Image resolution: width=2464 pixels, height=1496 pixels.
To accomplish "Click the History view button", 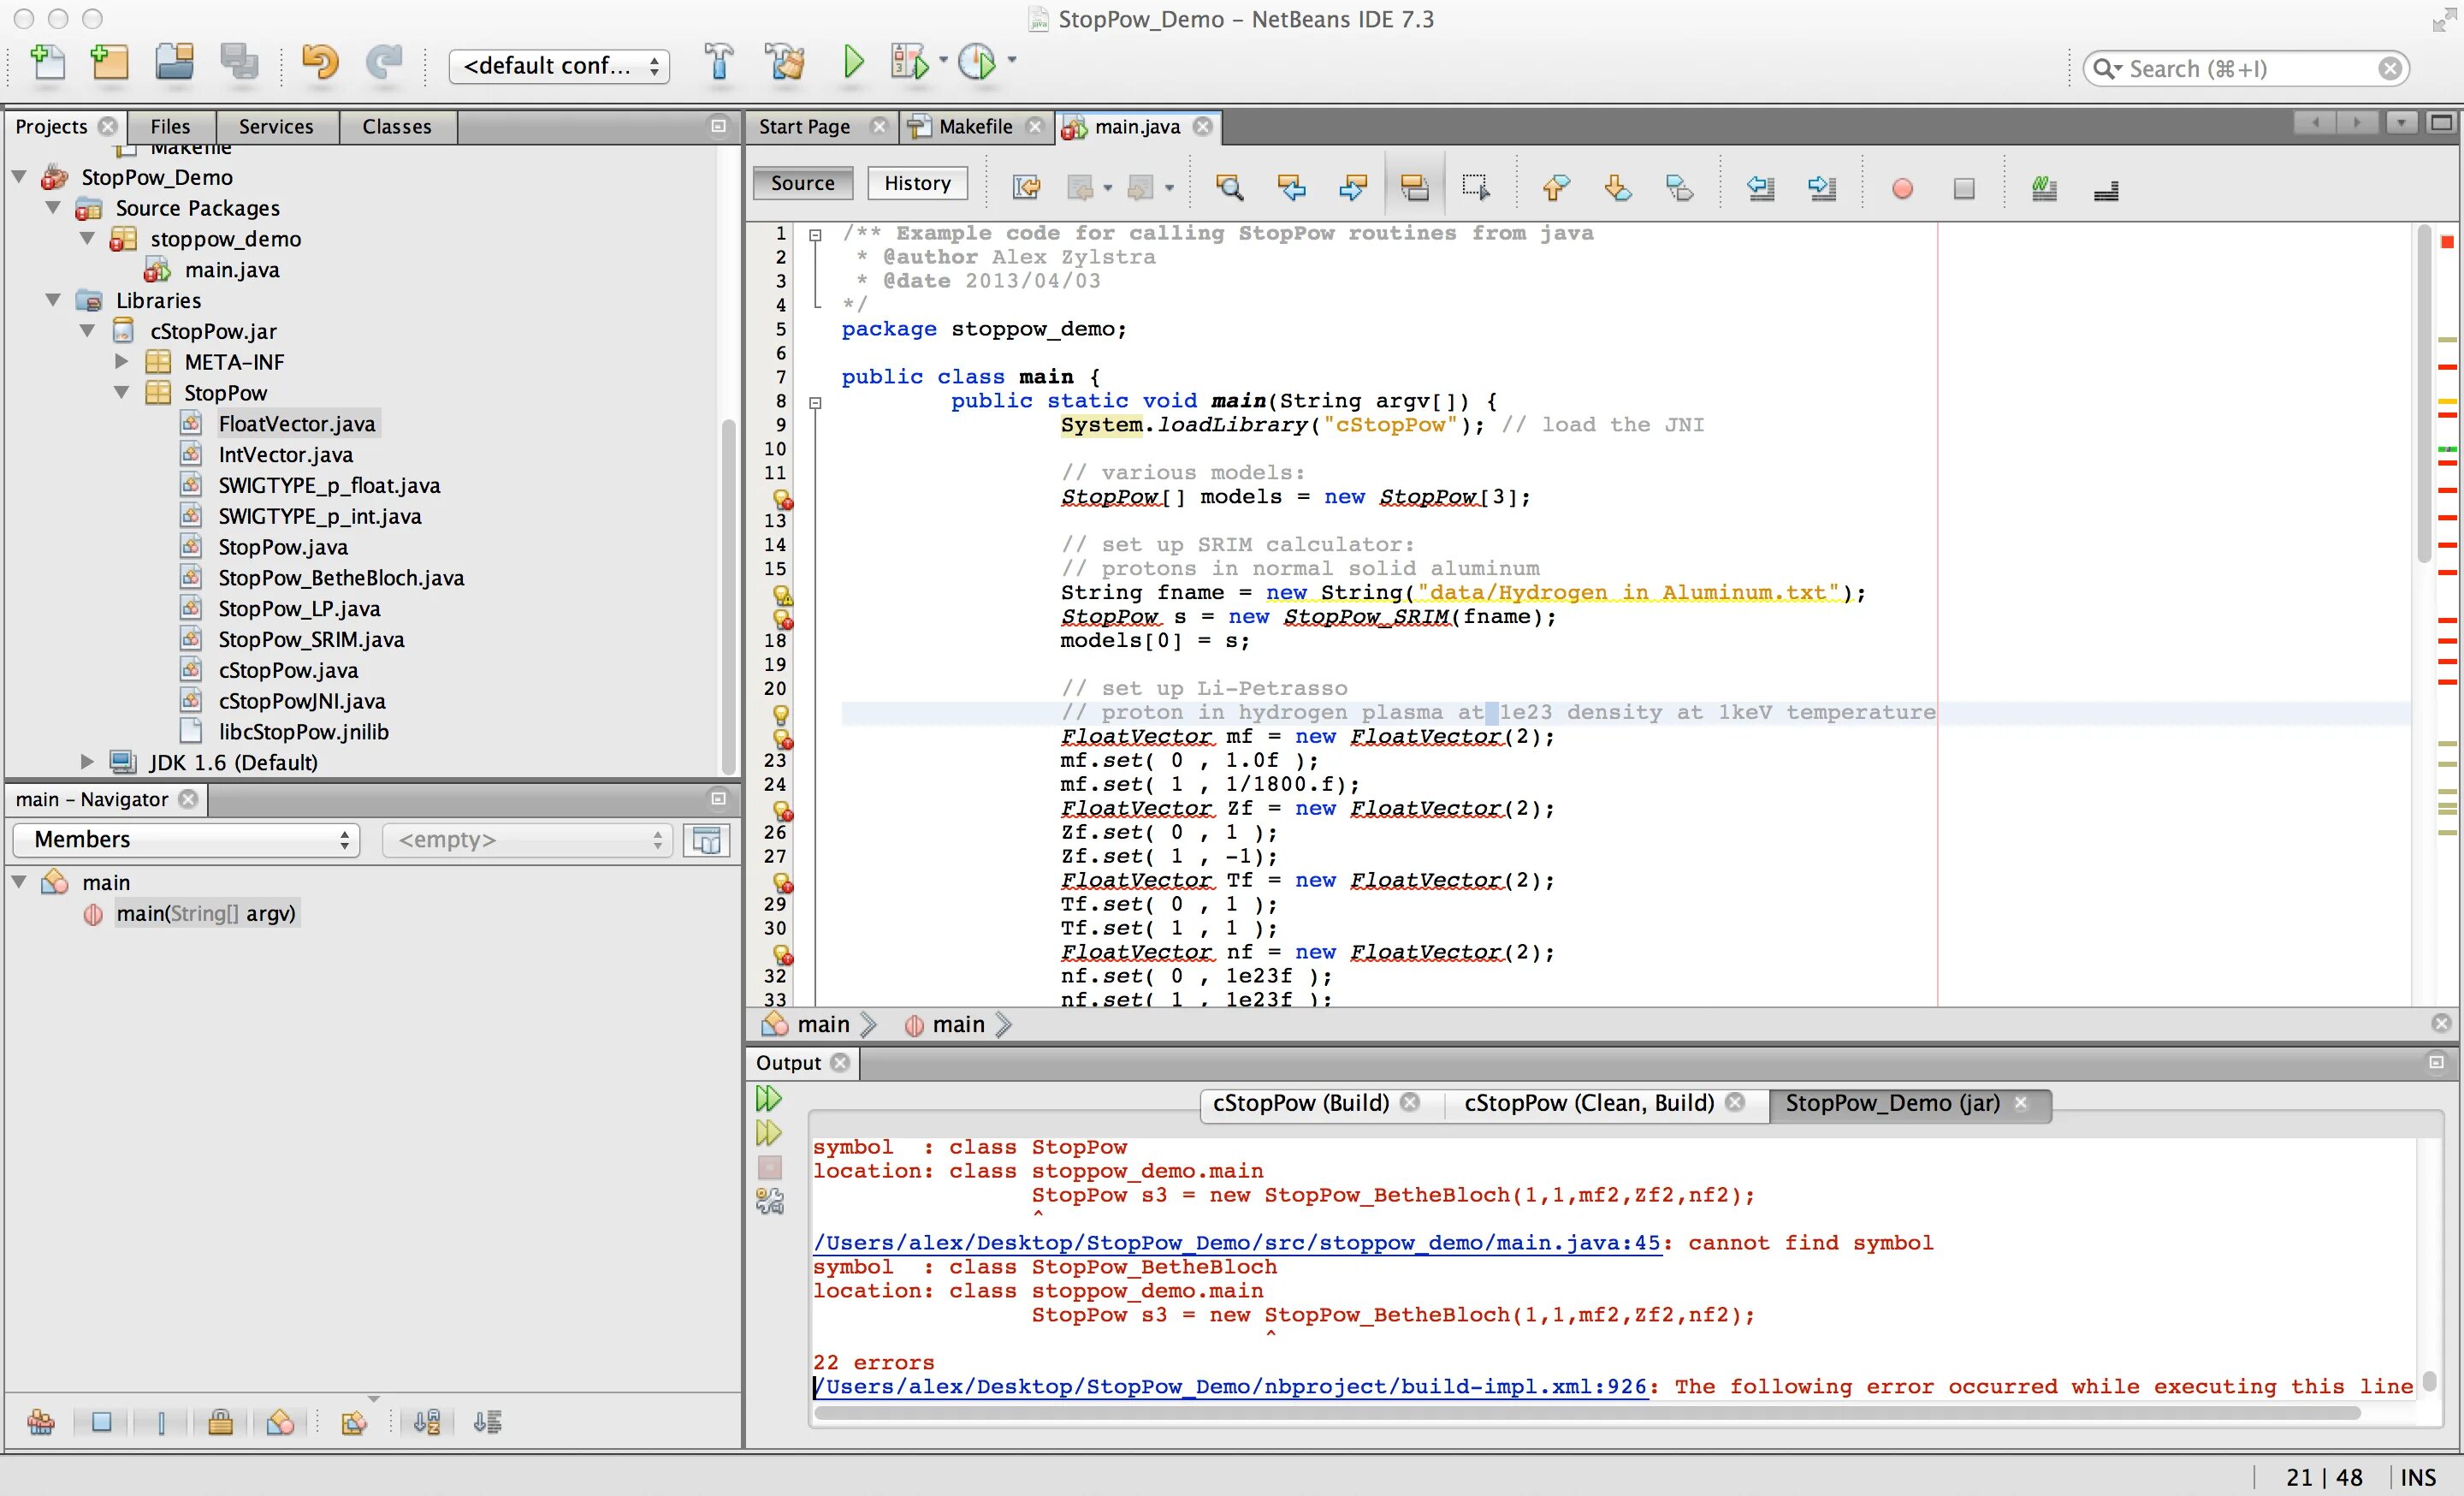I will [x=917, y=183].
